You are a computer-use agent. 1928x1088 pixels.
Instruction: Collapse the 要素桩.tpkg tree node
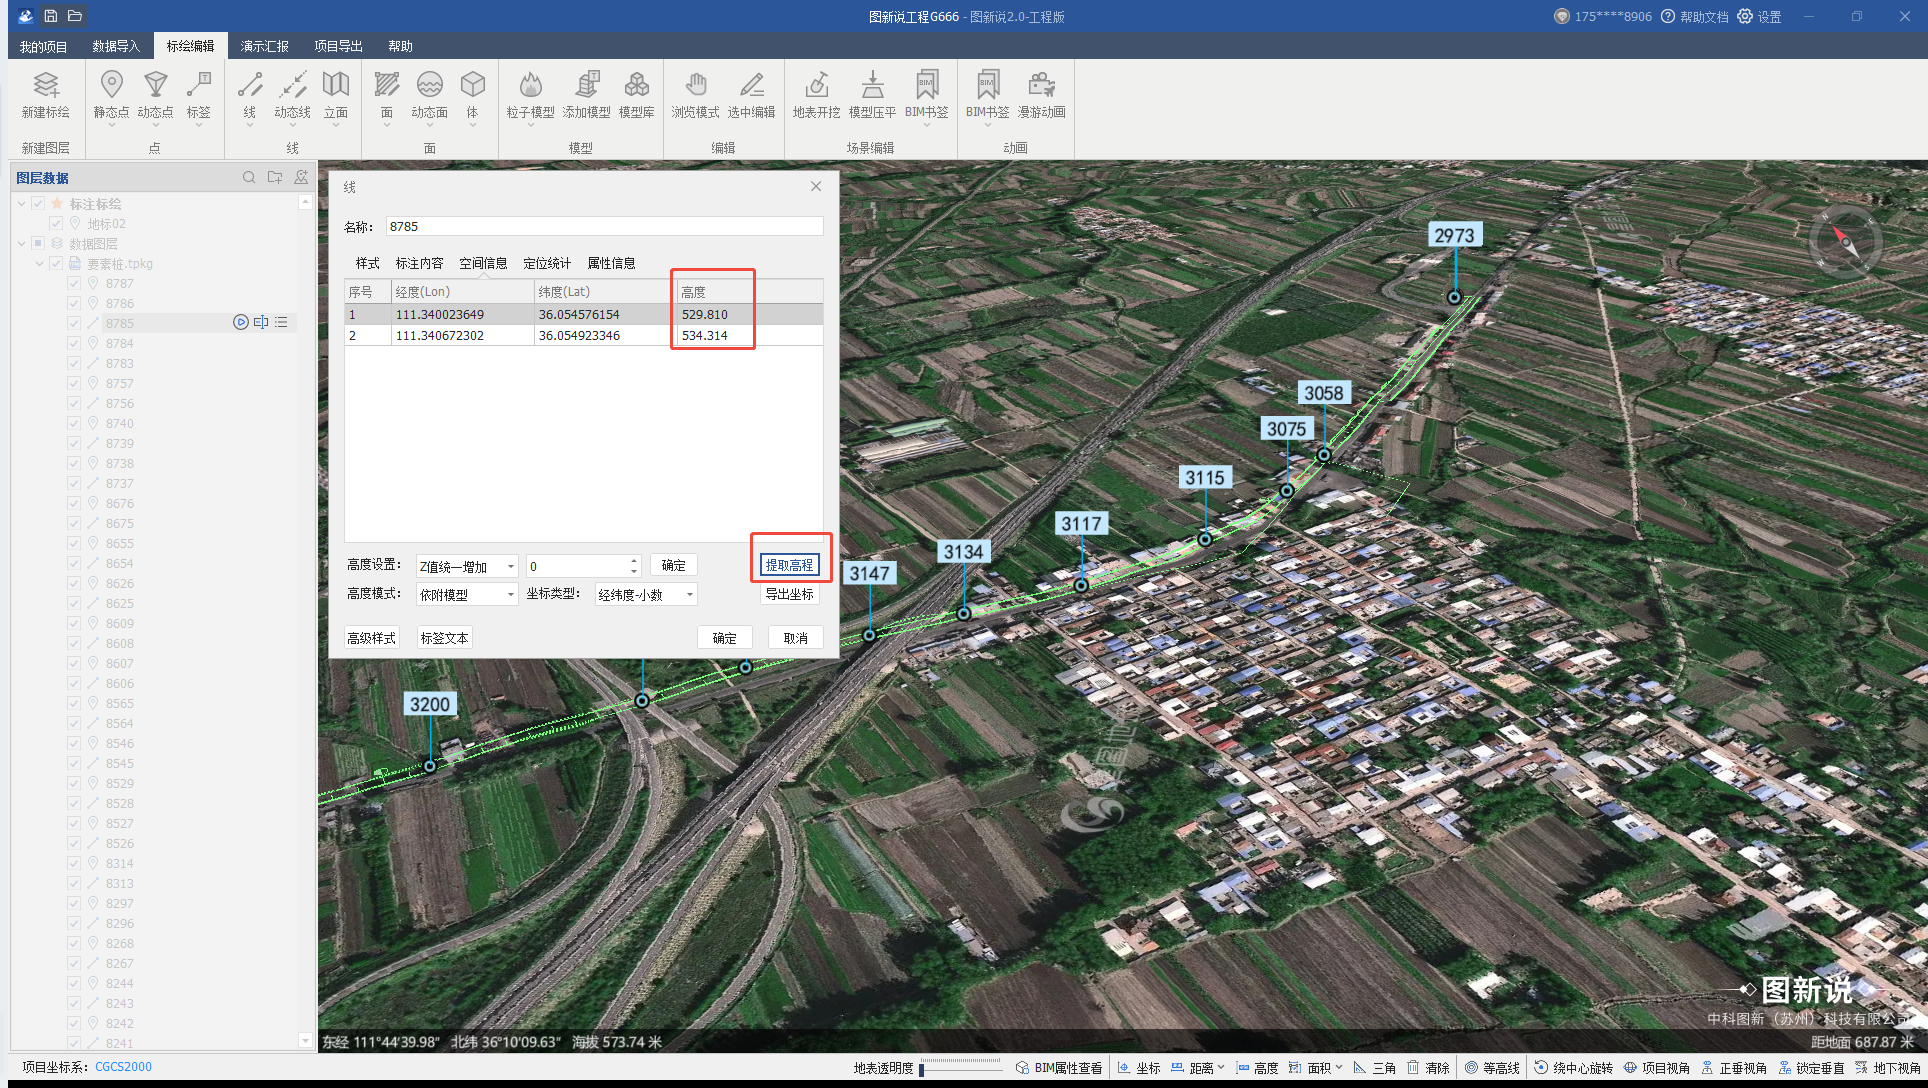[x=39, y=263]
